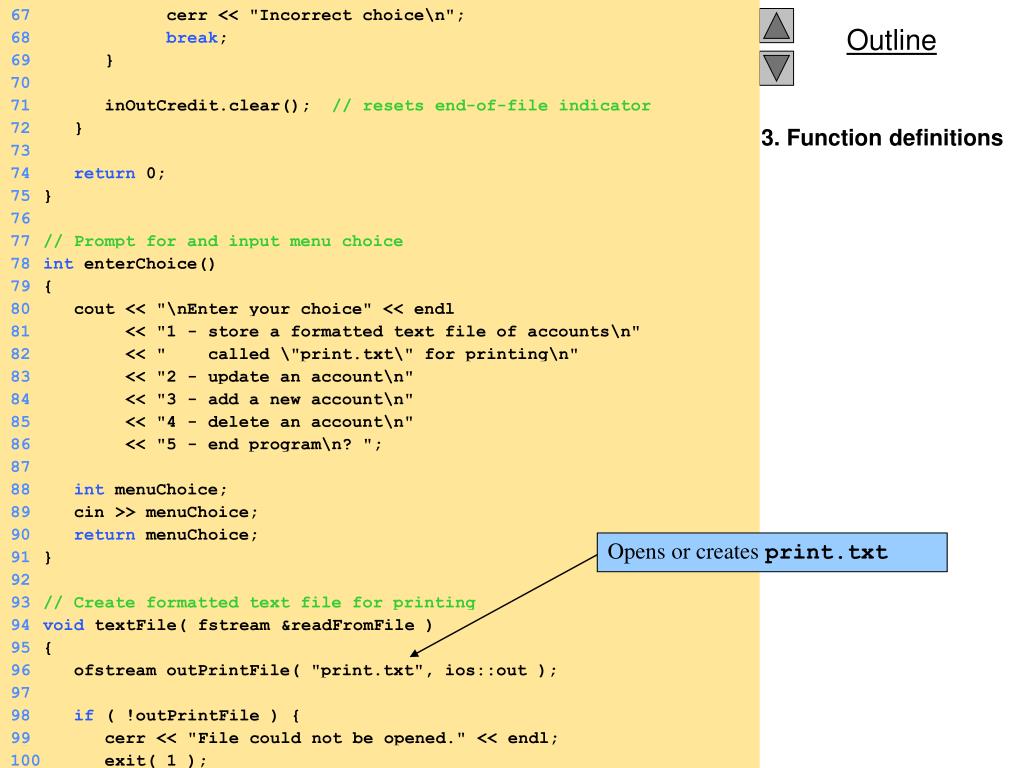Click the up arrow navigation button
The width and height of the screenshot is (1024, 768).
click(x=776, y=25)
